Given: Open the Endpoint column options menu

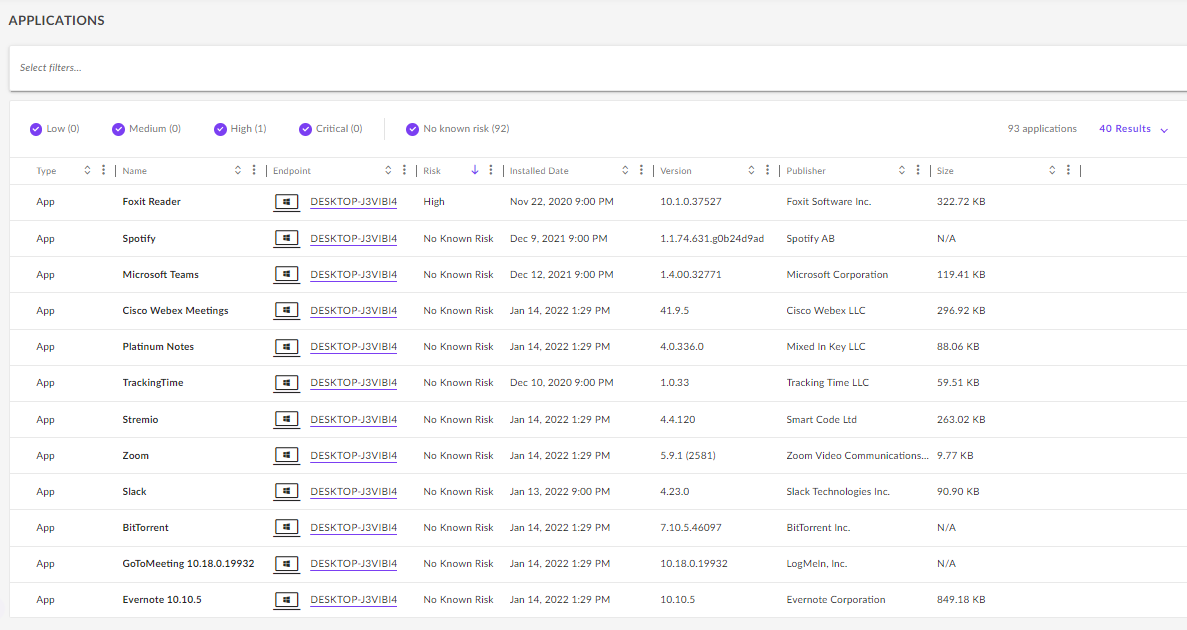Looking at the screenshot, I should (404, 170).
